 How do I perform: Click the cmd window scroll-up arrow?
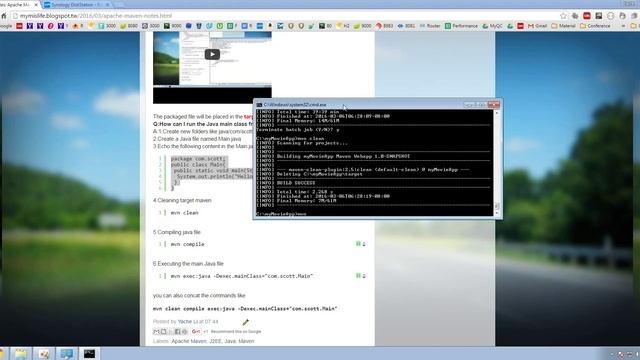click(x=497, y=112)
